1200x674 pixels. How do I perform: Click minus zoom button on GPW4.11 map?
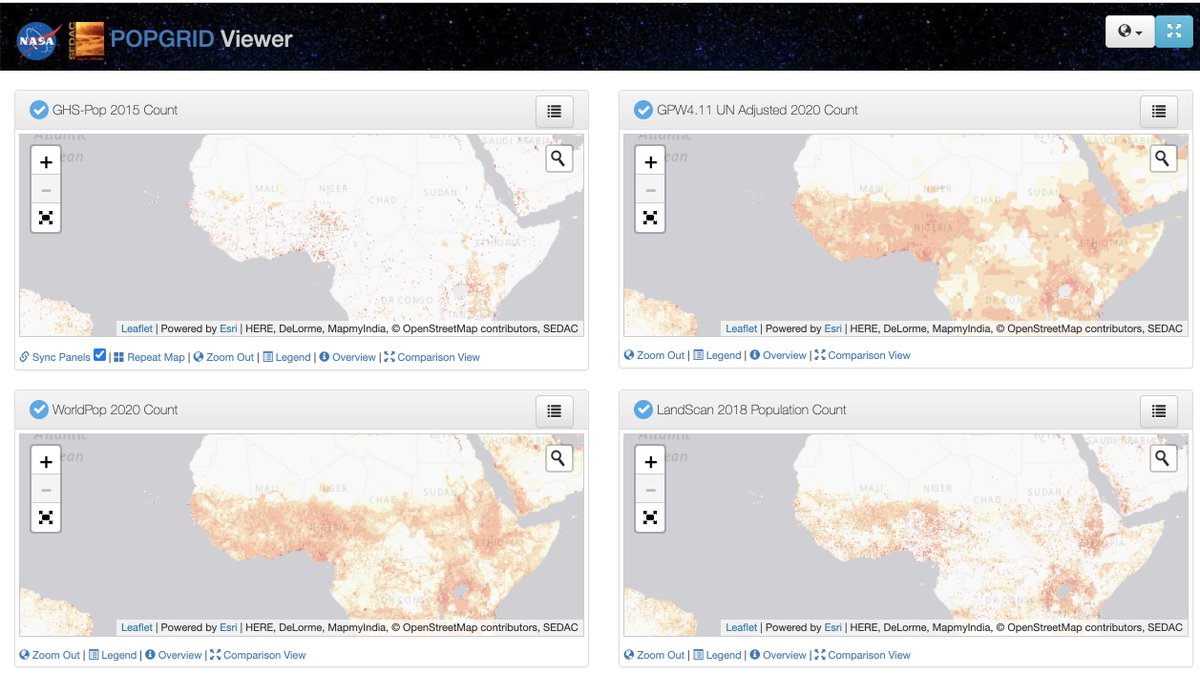pyautogui.click(x=650, y=190)
